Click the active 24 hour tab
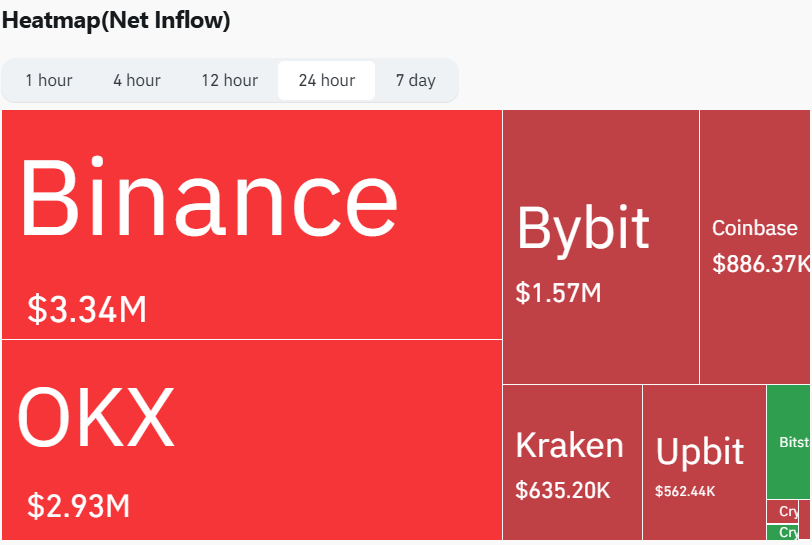812x545 pixels. (x=326, y=80)
